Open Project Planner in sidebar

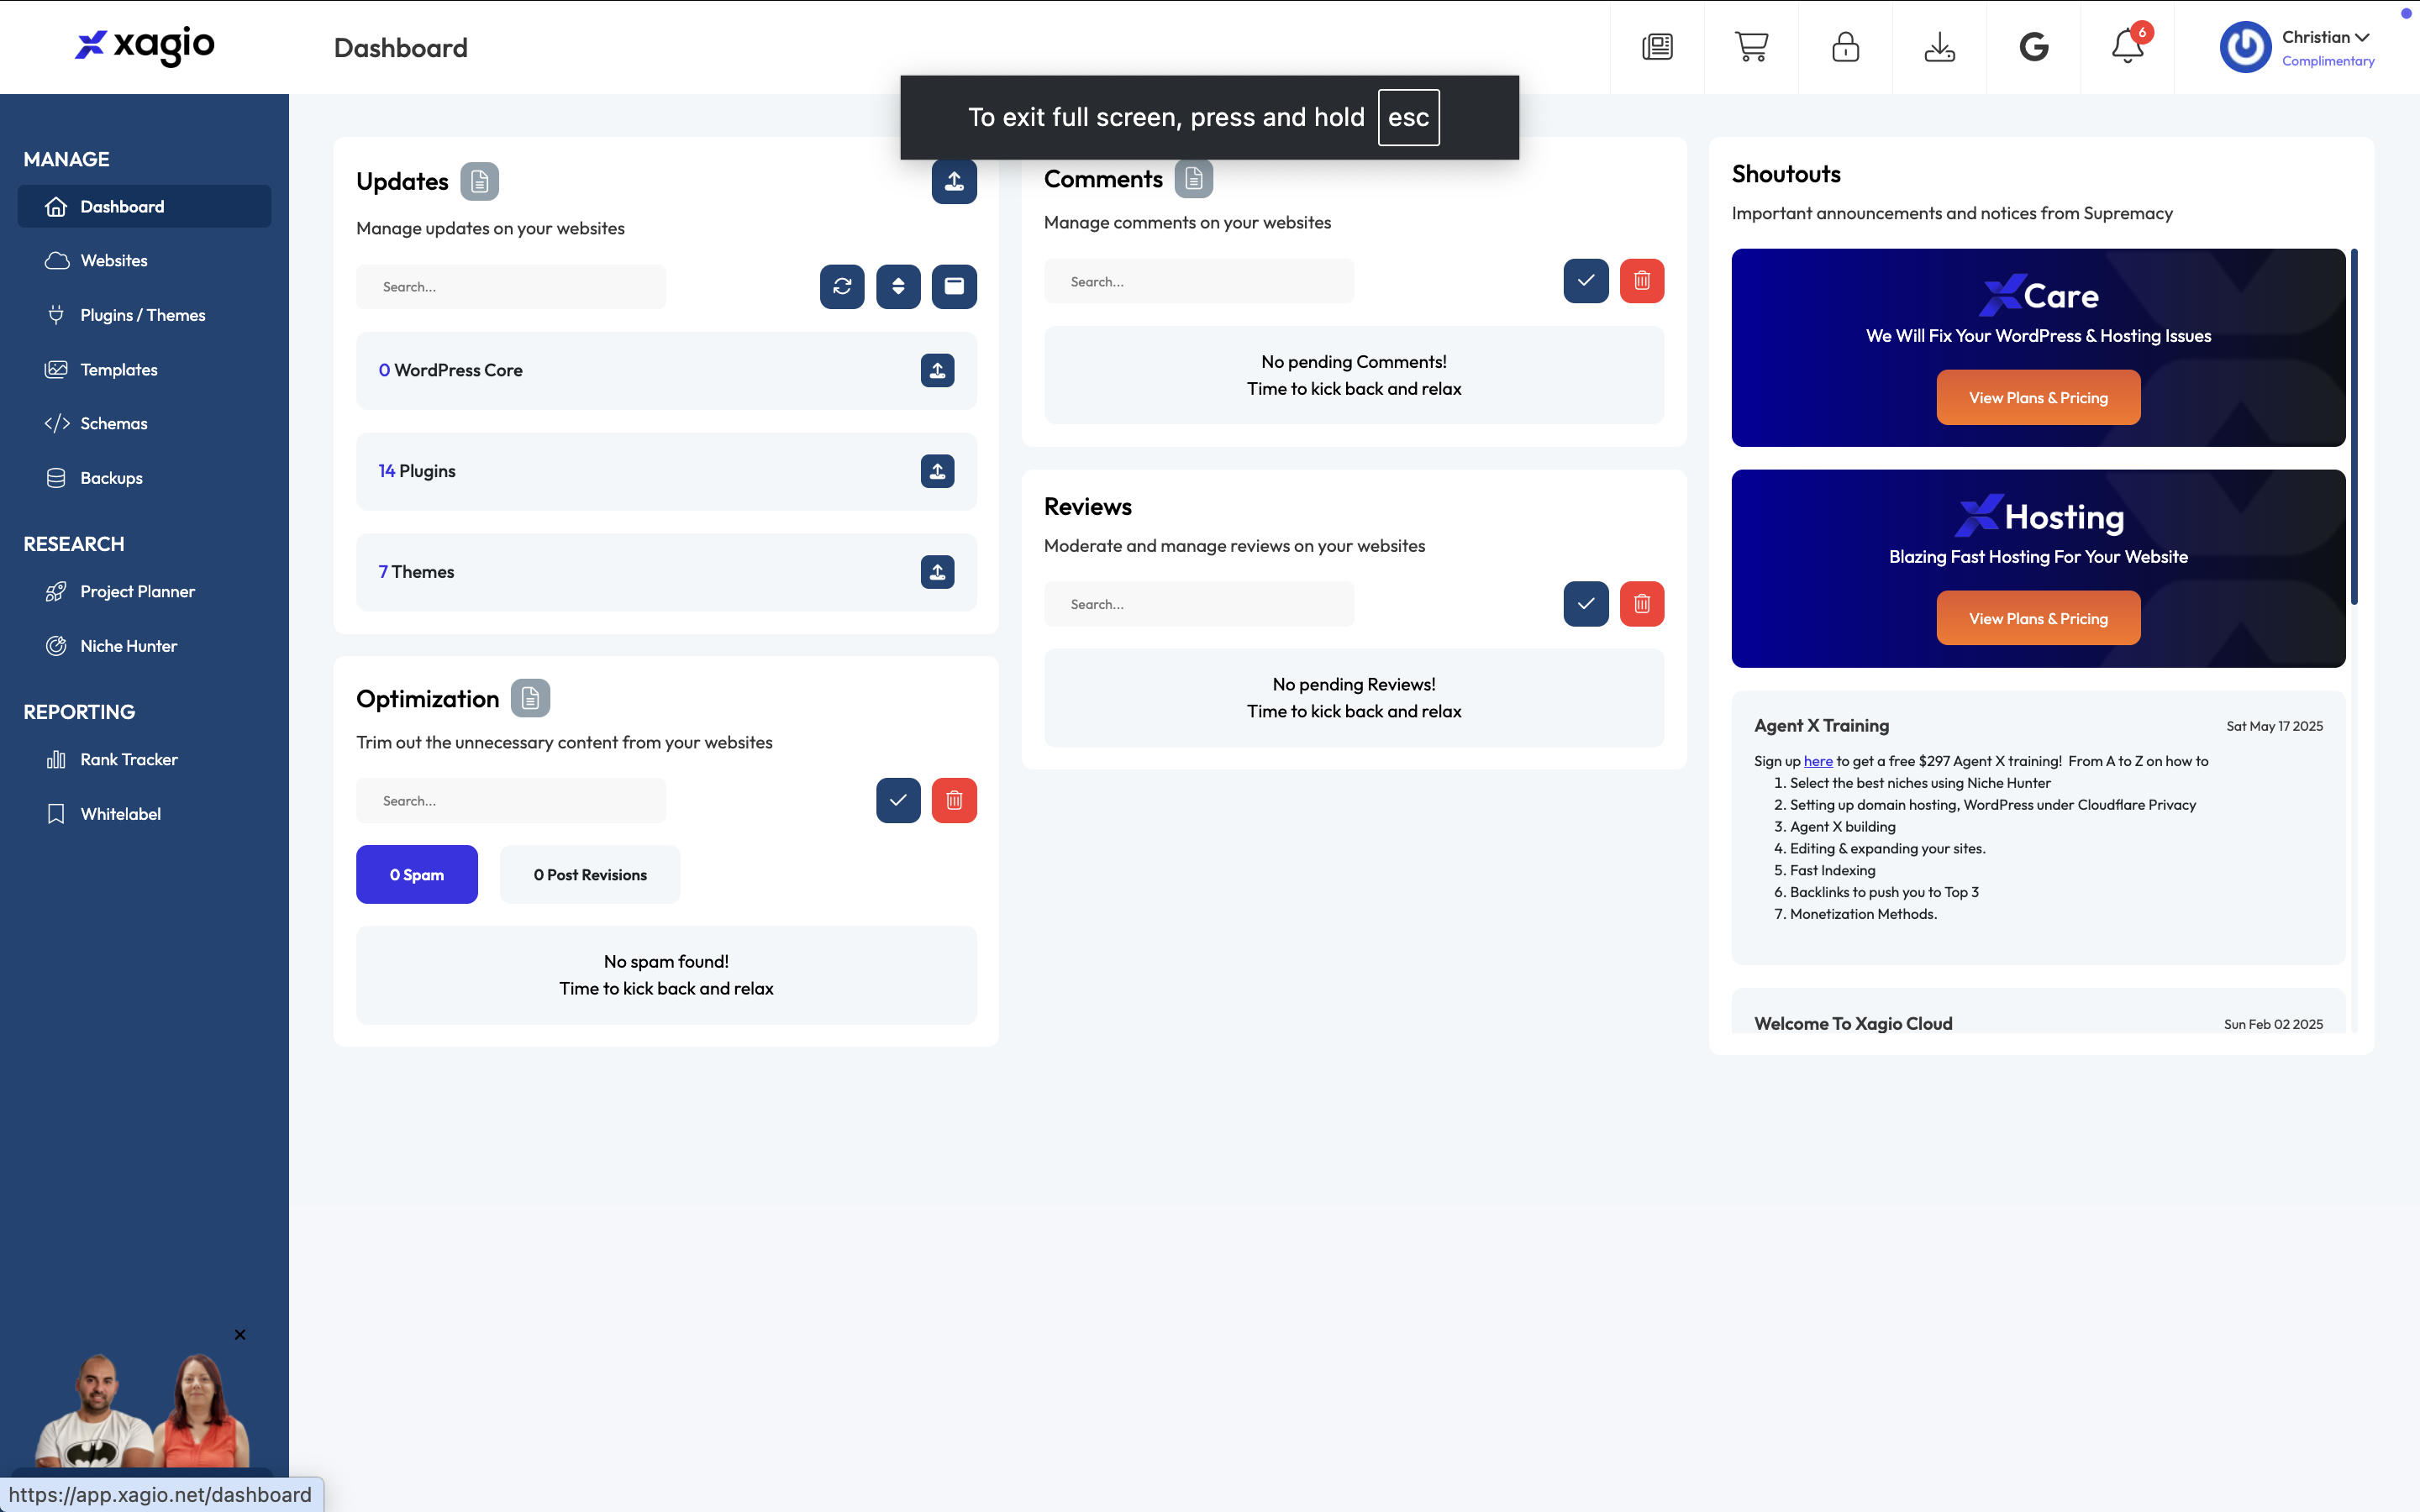coord(144,591)
